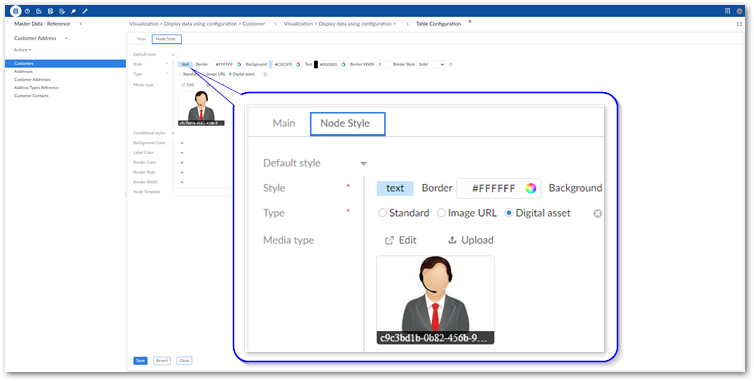The image size is (754, 381).
Task: Click the Revert button
Action: click(x=162, y=360)
